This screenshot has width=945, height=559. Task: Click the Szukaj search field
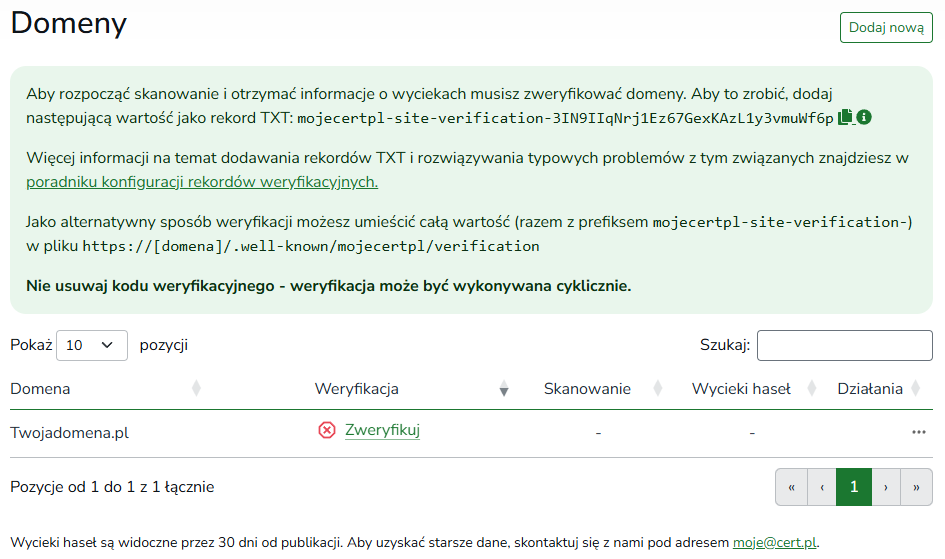844,345
